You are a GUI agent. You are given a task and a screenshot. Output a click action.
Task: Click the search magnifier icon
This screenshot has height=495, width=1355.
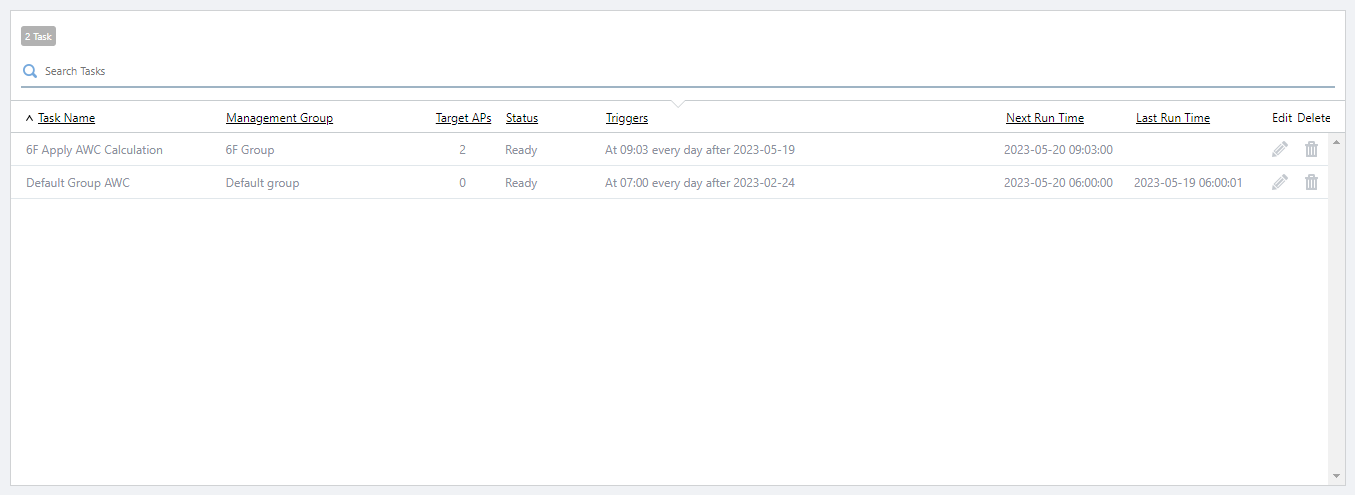point(30,71)
